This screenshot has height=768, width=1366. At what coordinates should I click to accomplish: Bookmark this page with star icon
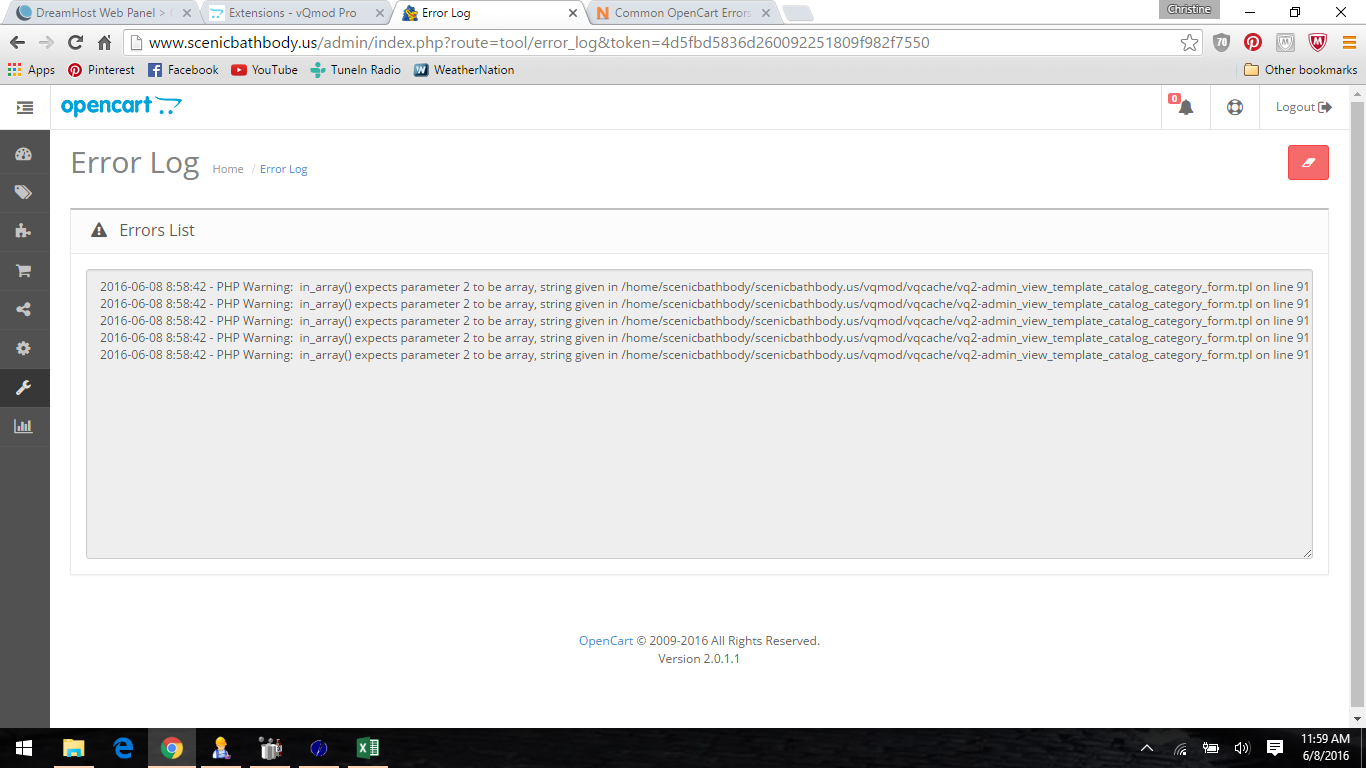(x=1189, y=43)
